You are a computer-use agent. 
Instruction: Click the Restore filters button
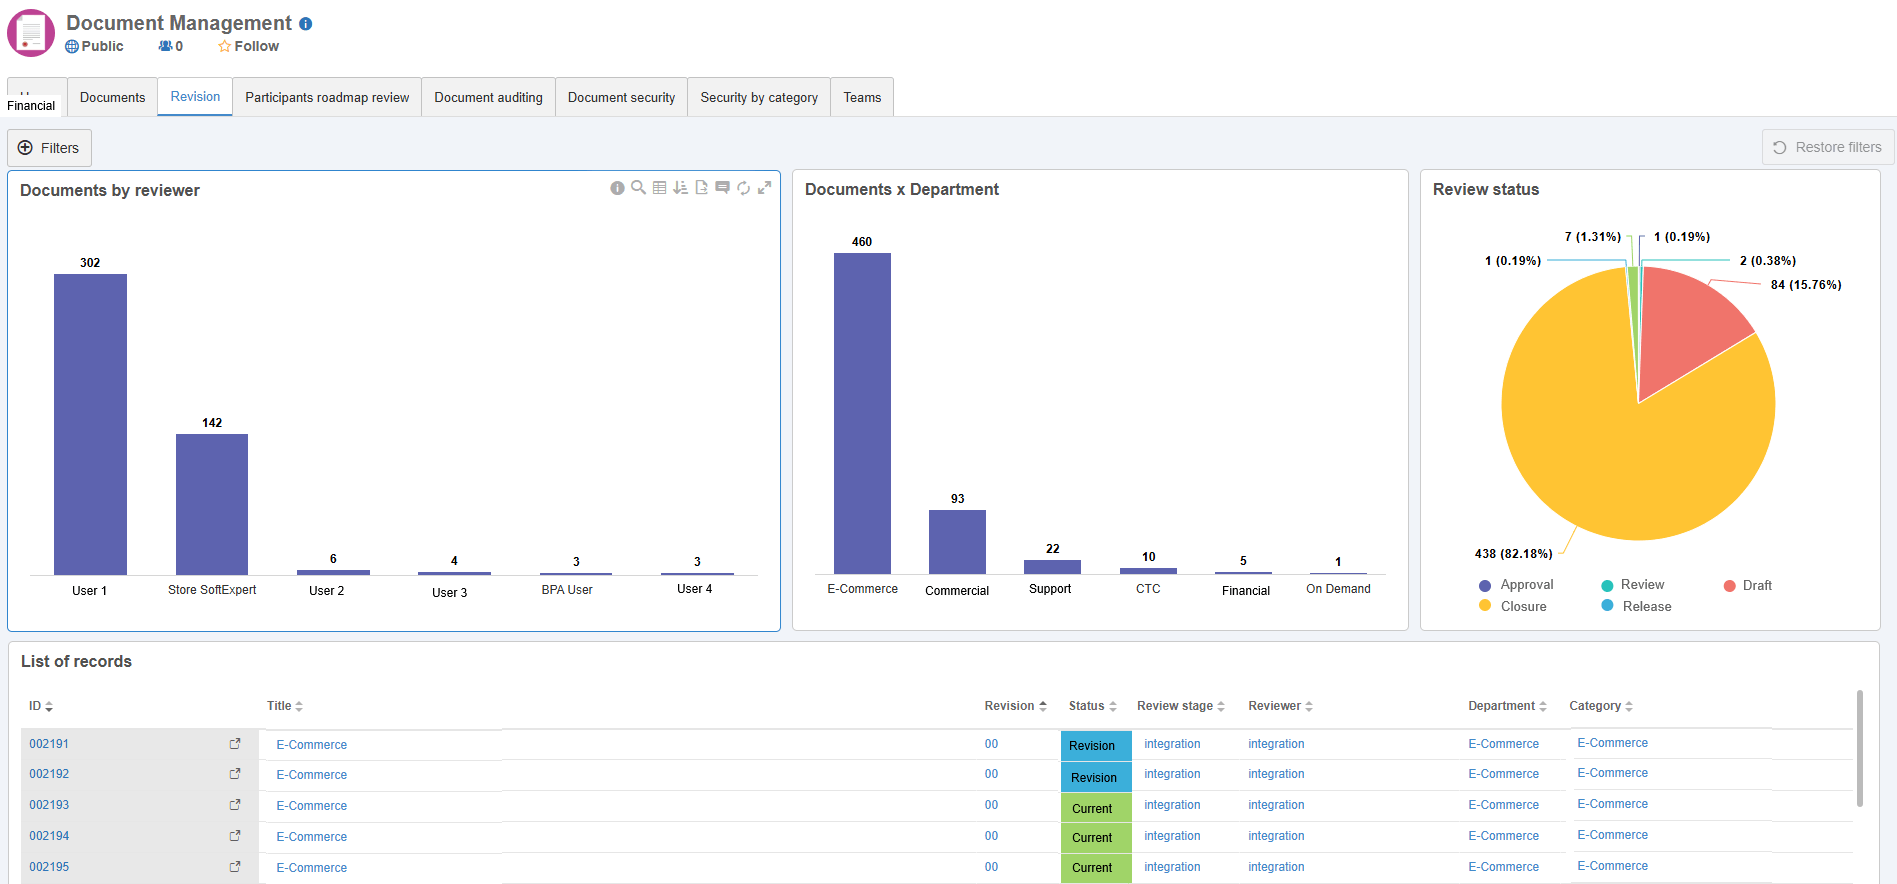tap(1827, 147)
